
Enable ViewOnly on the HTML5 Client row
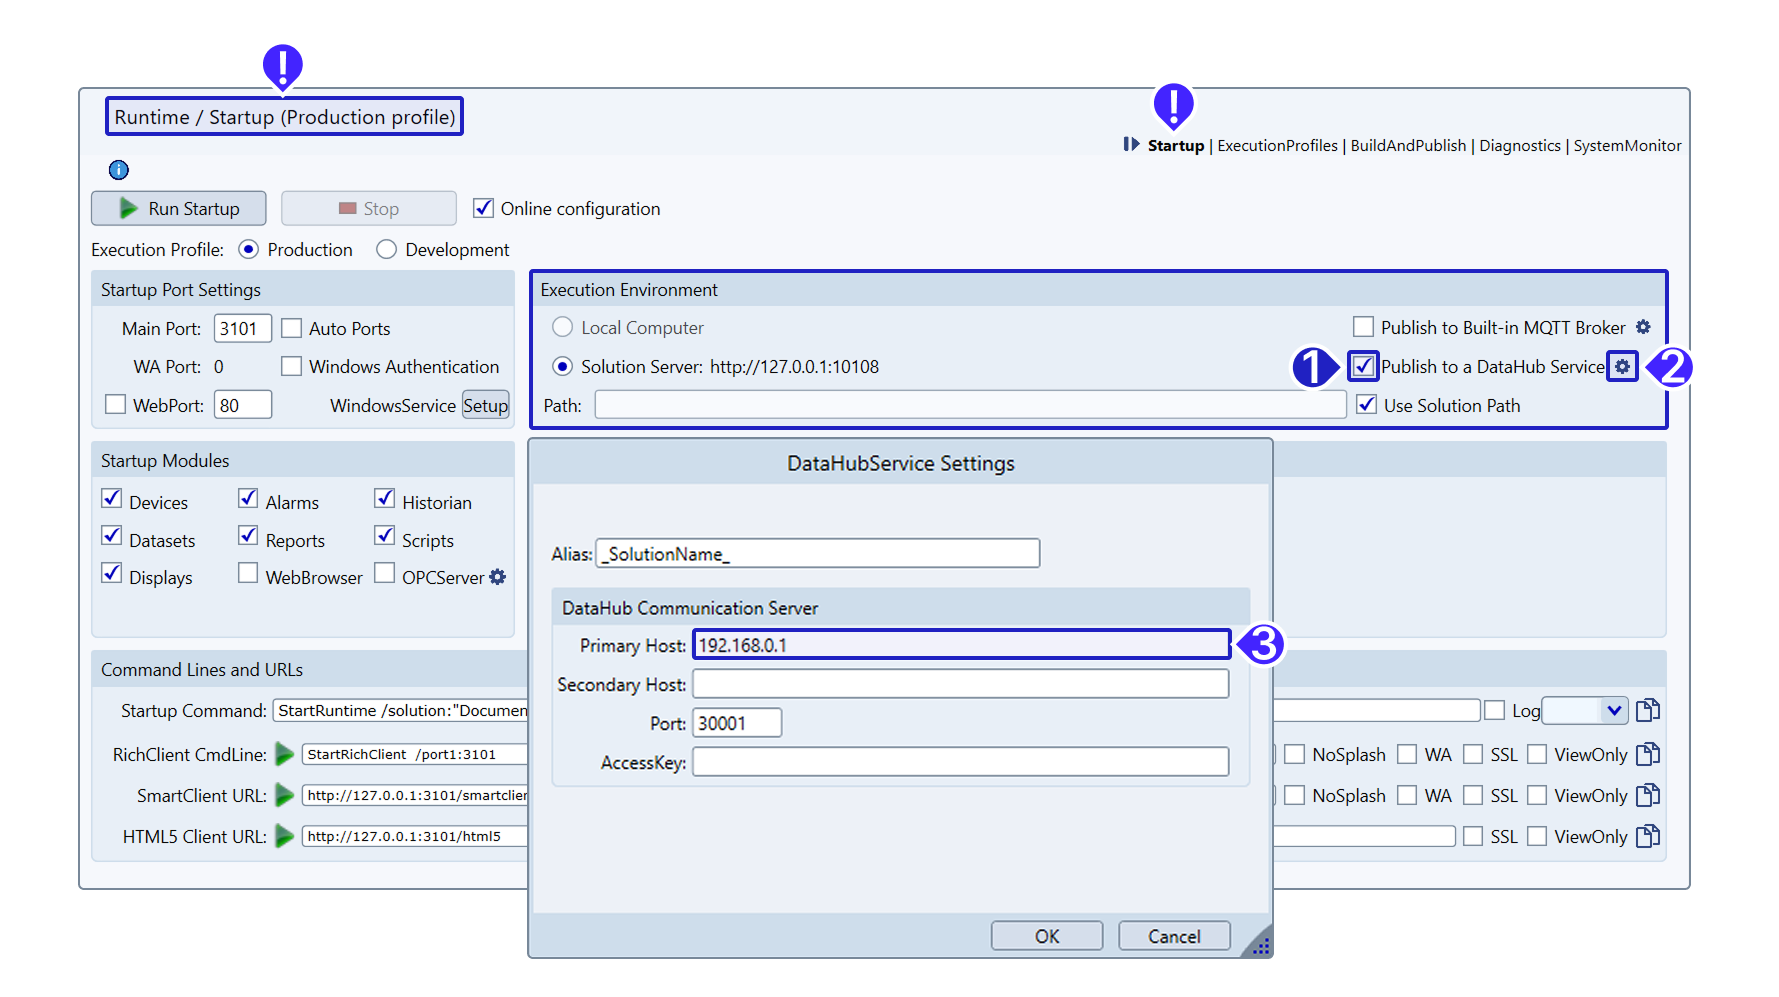click(1537, 836)
